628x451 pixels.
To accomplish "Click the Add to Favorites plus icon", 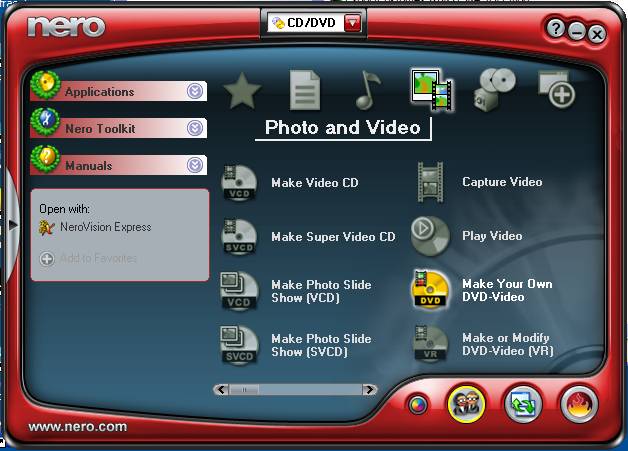I will click(x=47, y=259).
